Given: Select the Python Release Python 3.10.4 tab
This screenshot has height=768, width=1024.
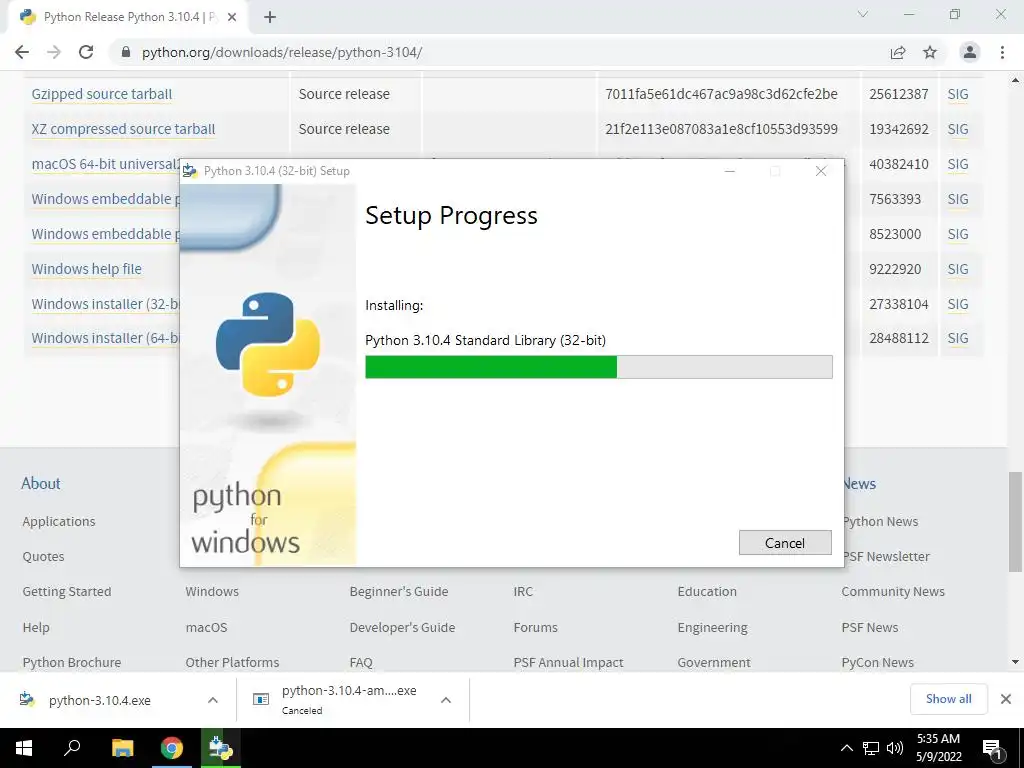Looking at the screenshot, I should pos(129,17).
